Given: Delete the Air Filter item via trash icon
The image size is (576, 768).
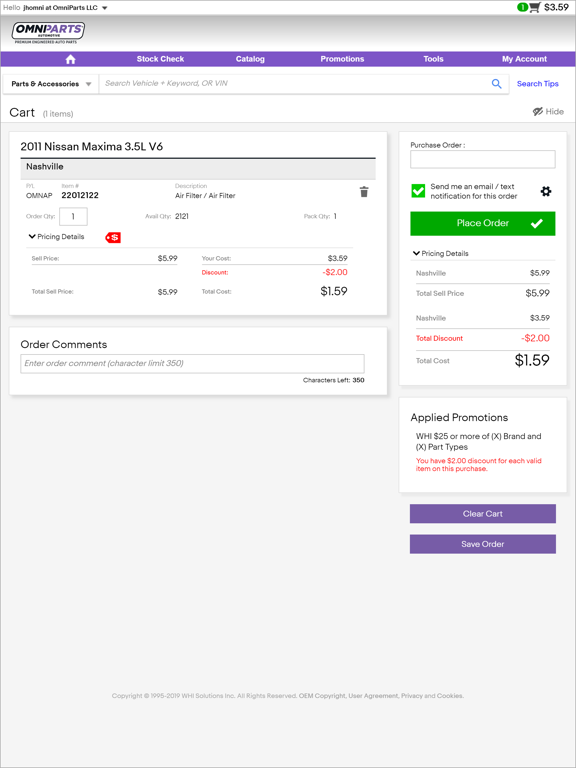Looking at the screenshot, I should [364, 192].
